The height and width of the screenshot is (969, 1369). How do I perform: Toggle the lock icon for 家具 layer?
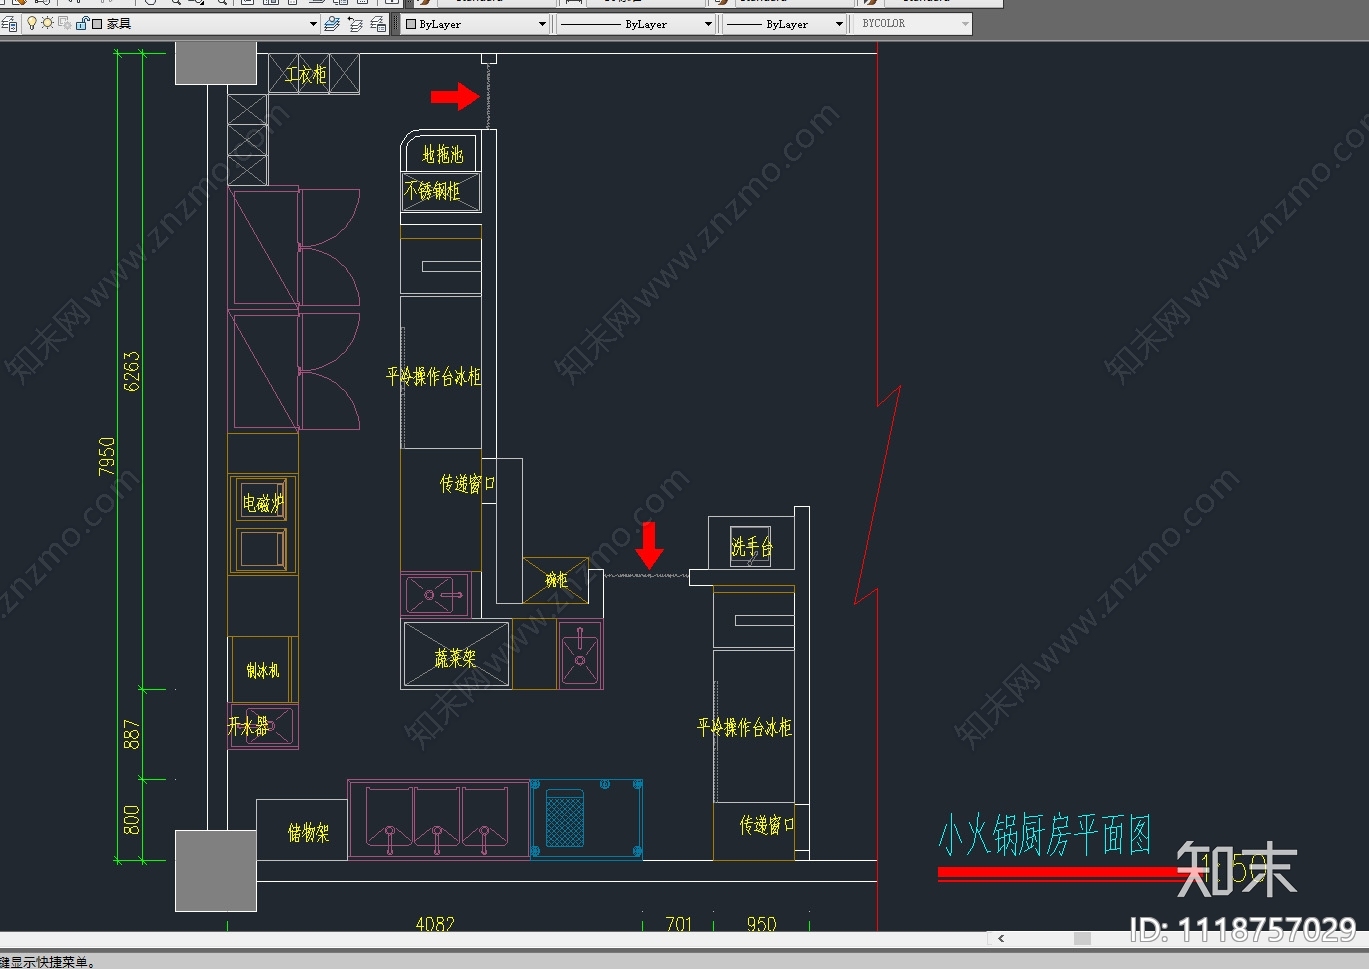tap(82, 23)
